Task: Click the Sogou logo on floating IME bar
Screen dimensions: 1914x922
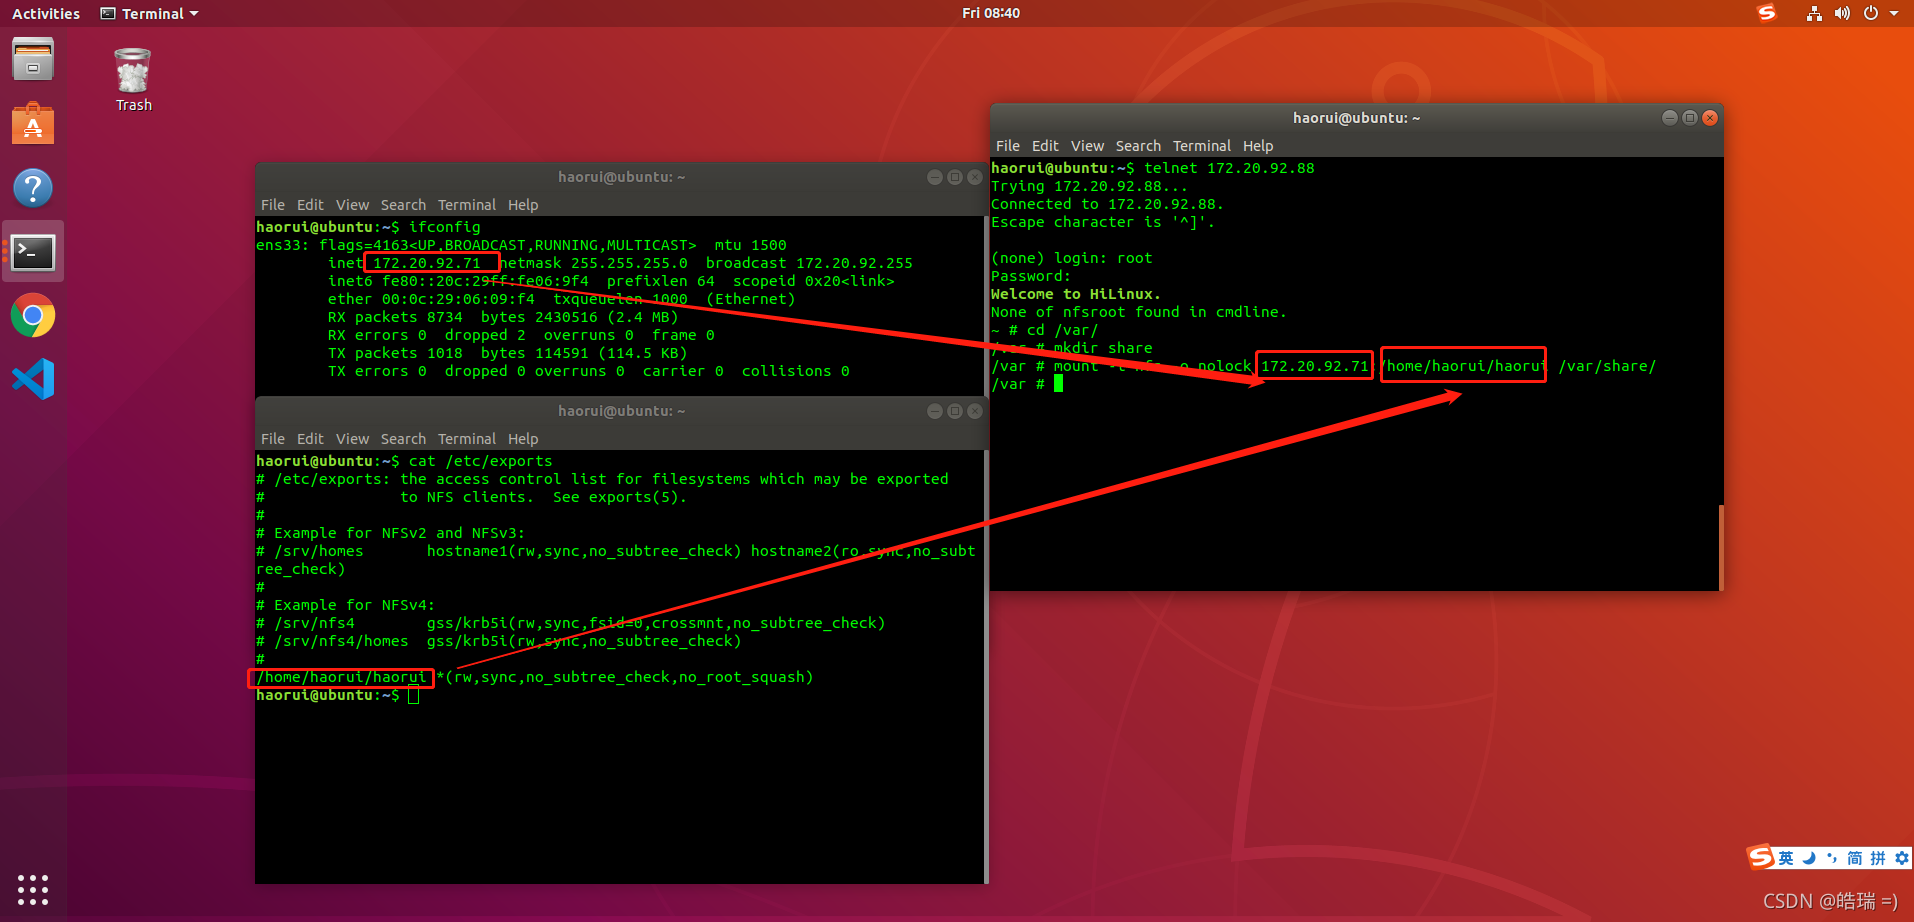Action: 1761,857
